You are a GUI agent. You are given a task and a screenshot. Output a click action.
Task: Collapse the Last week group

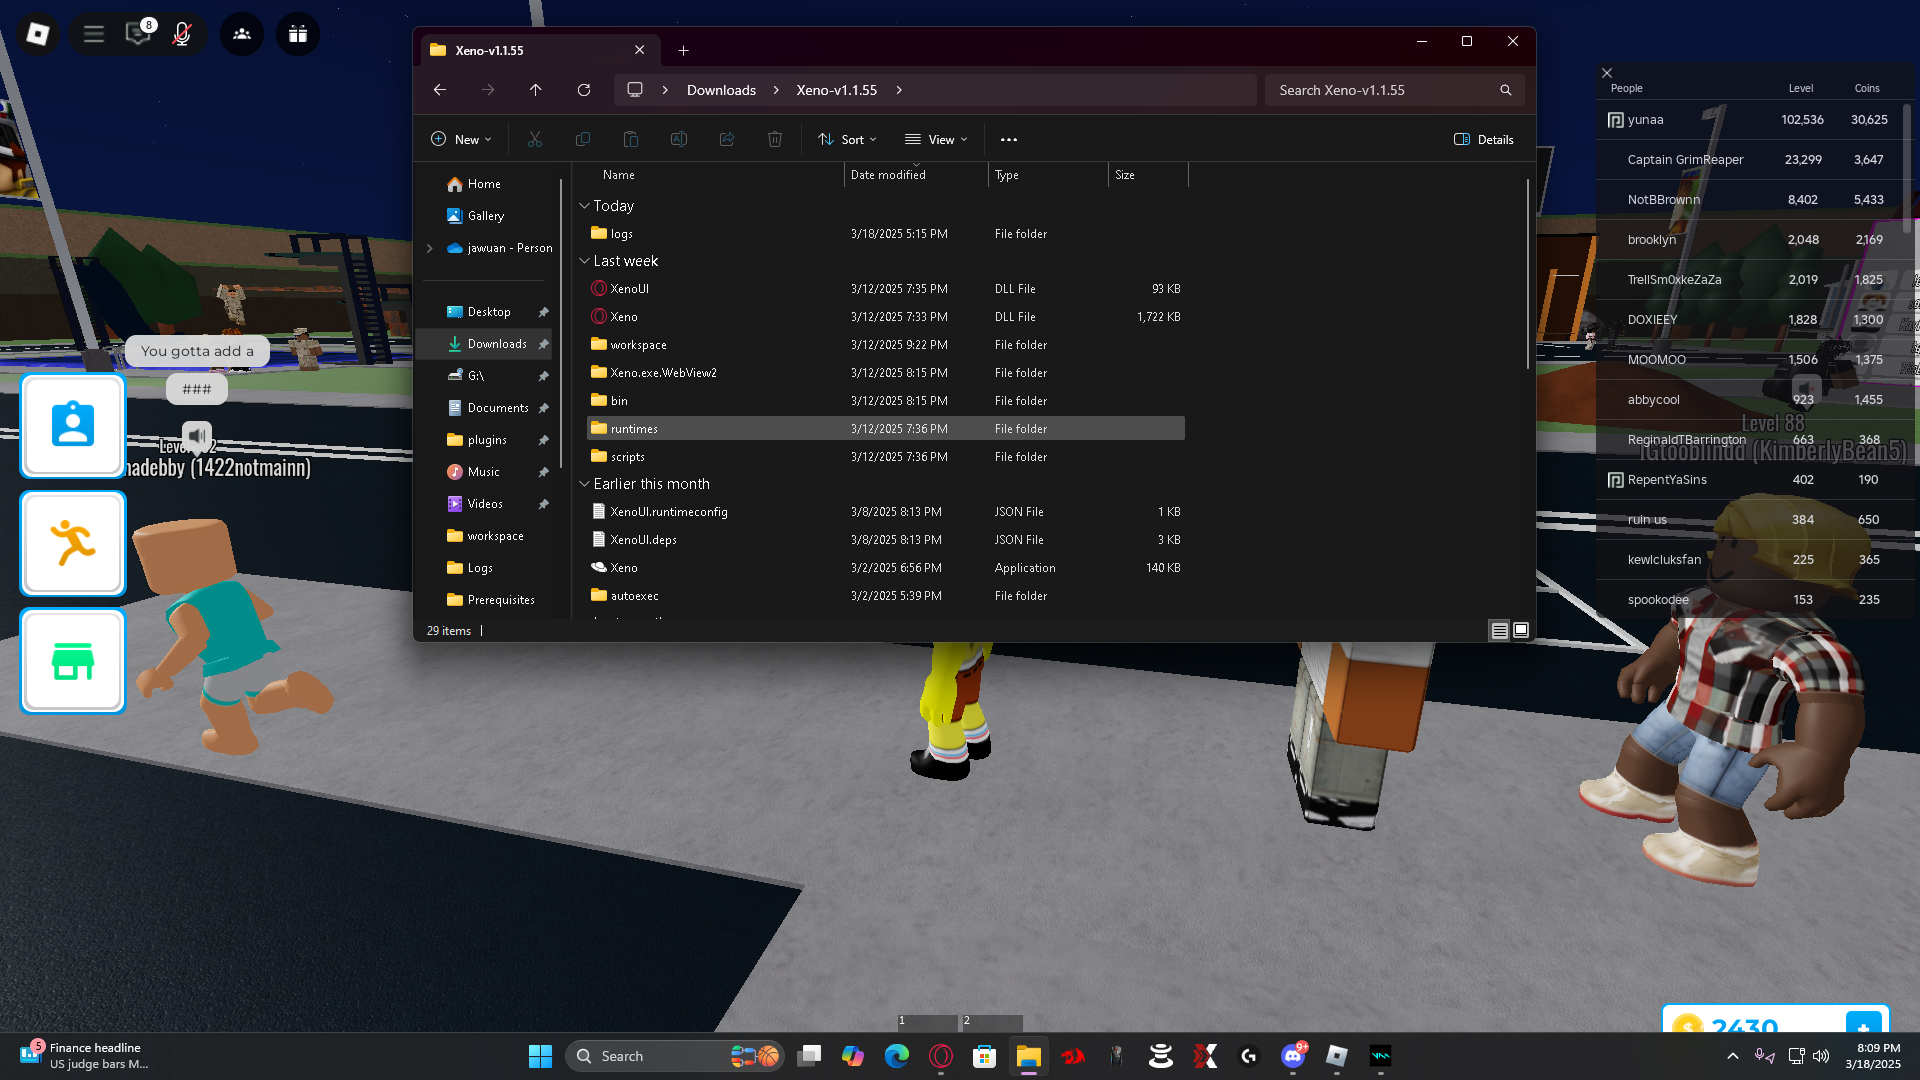tap(585, 261)
